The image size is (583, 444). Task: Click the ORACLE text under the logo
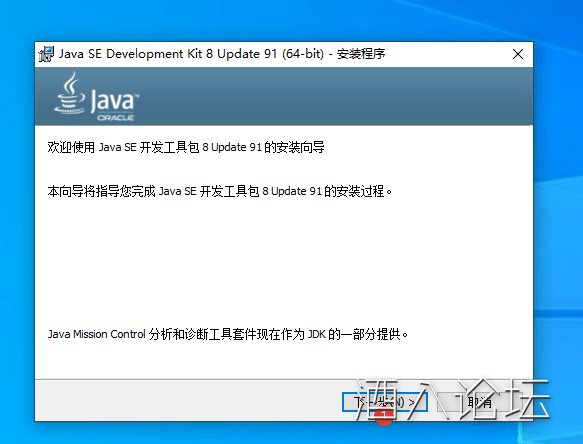pyautogui.click(x=116, y=118)
